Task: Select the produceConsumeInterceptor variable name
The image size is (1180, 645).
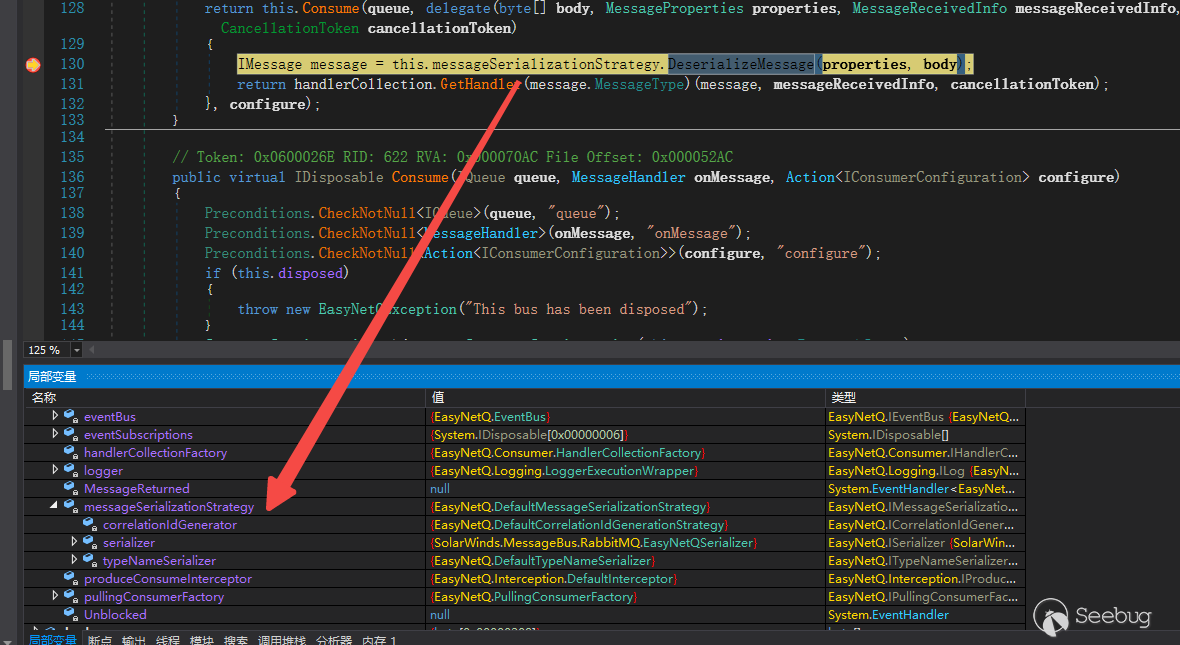Action: [x=168, y=579]
